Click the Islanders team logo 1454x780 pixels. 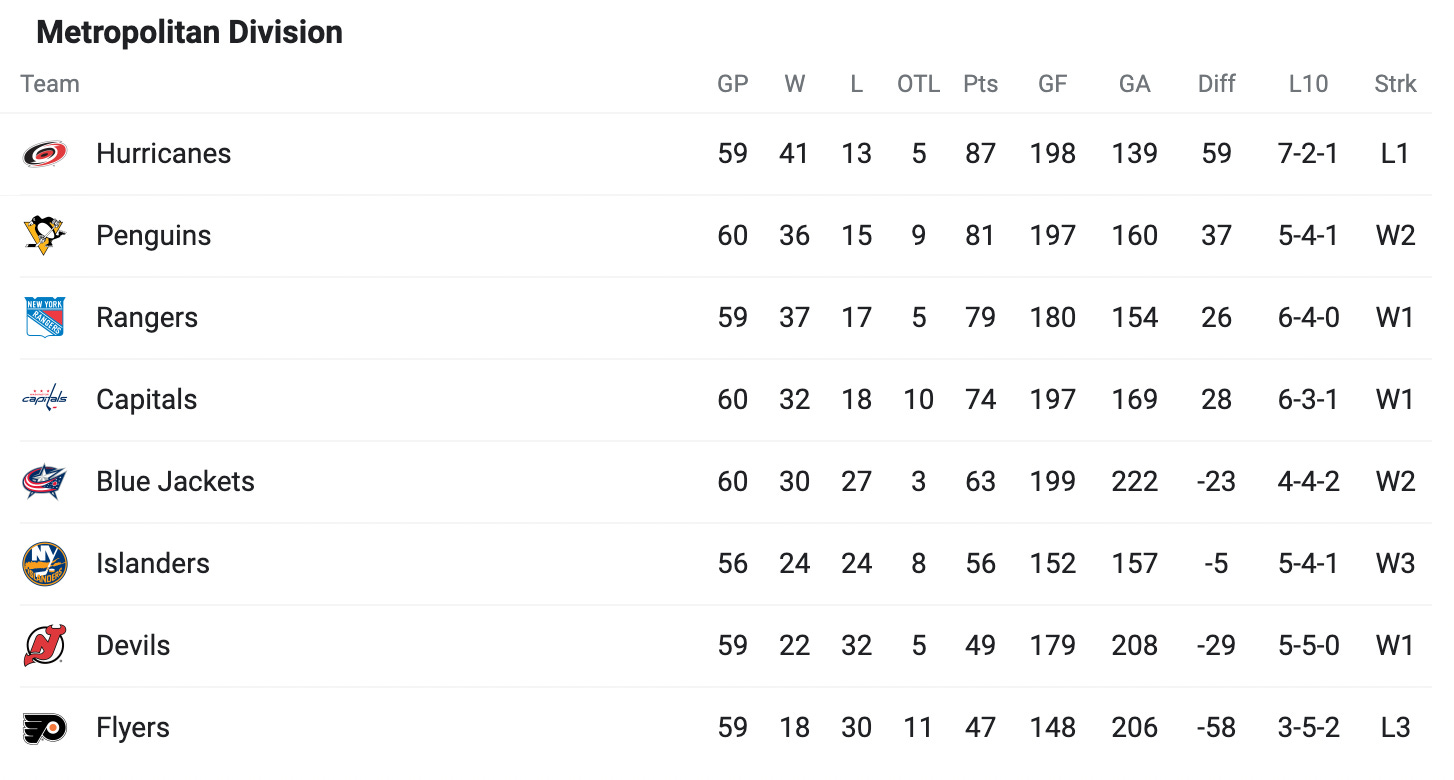pos(45,564)
